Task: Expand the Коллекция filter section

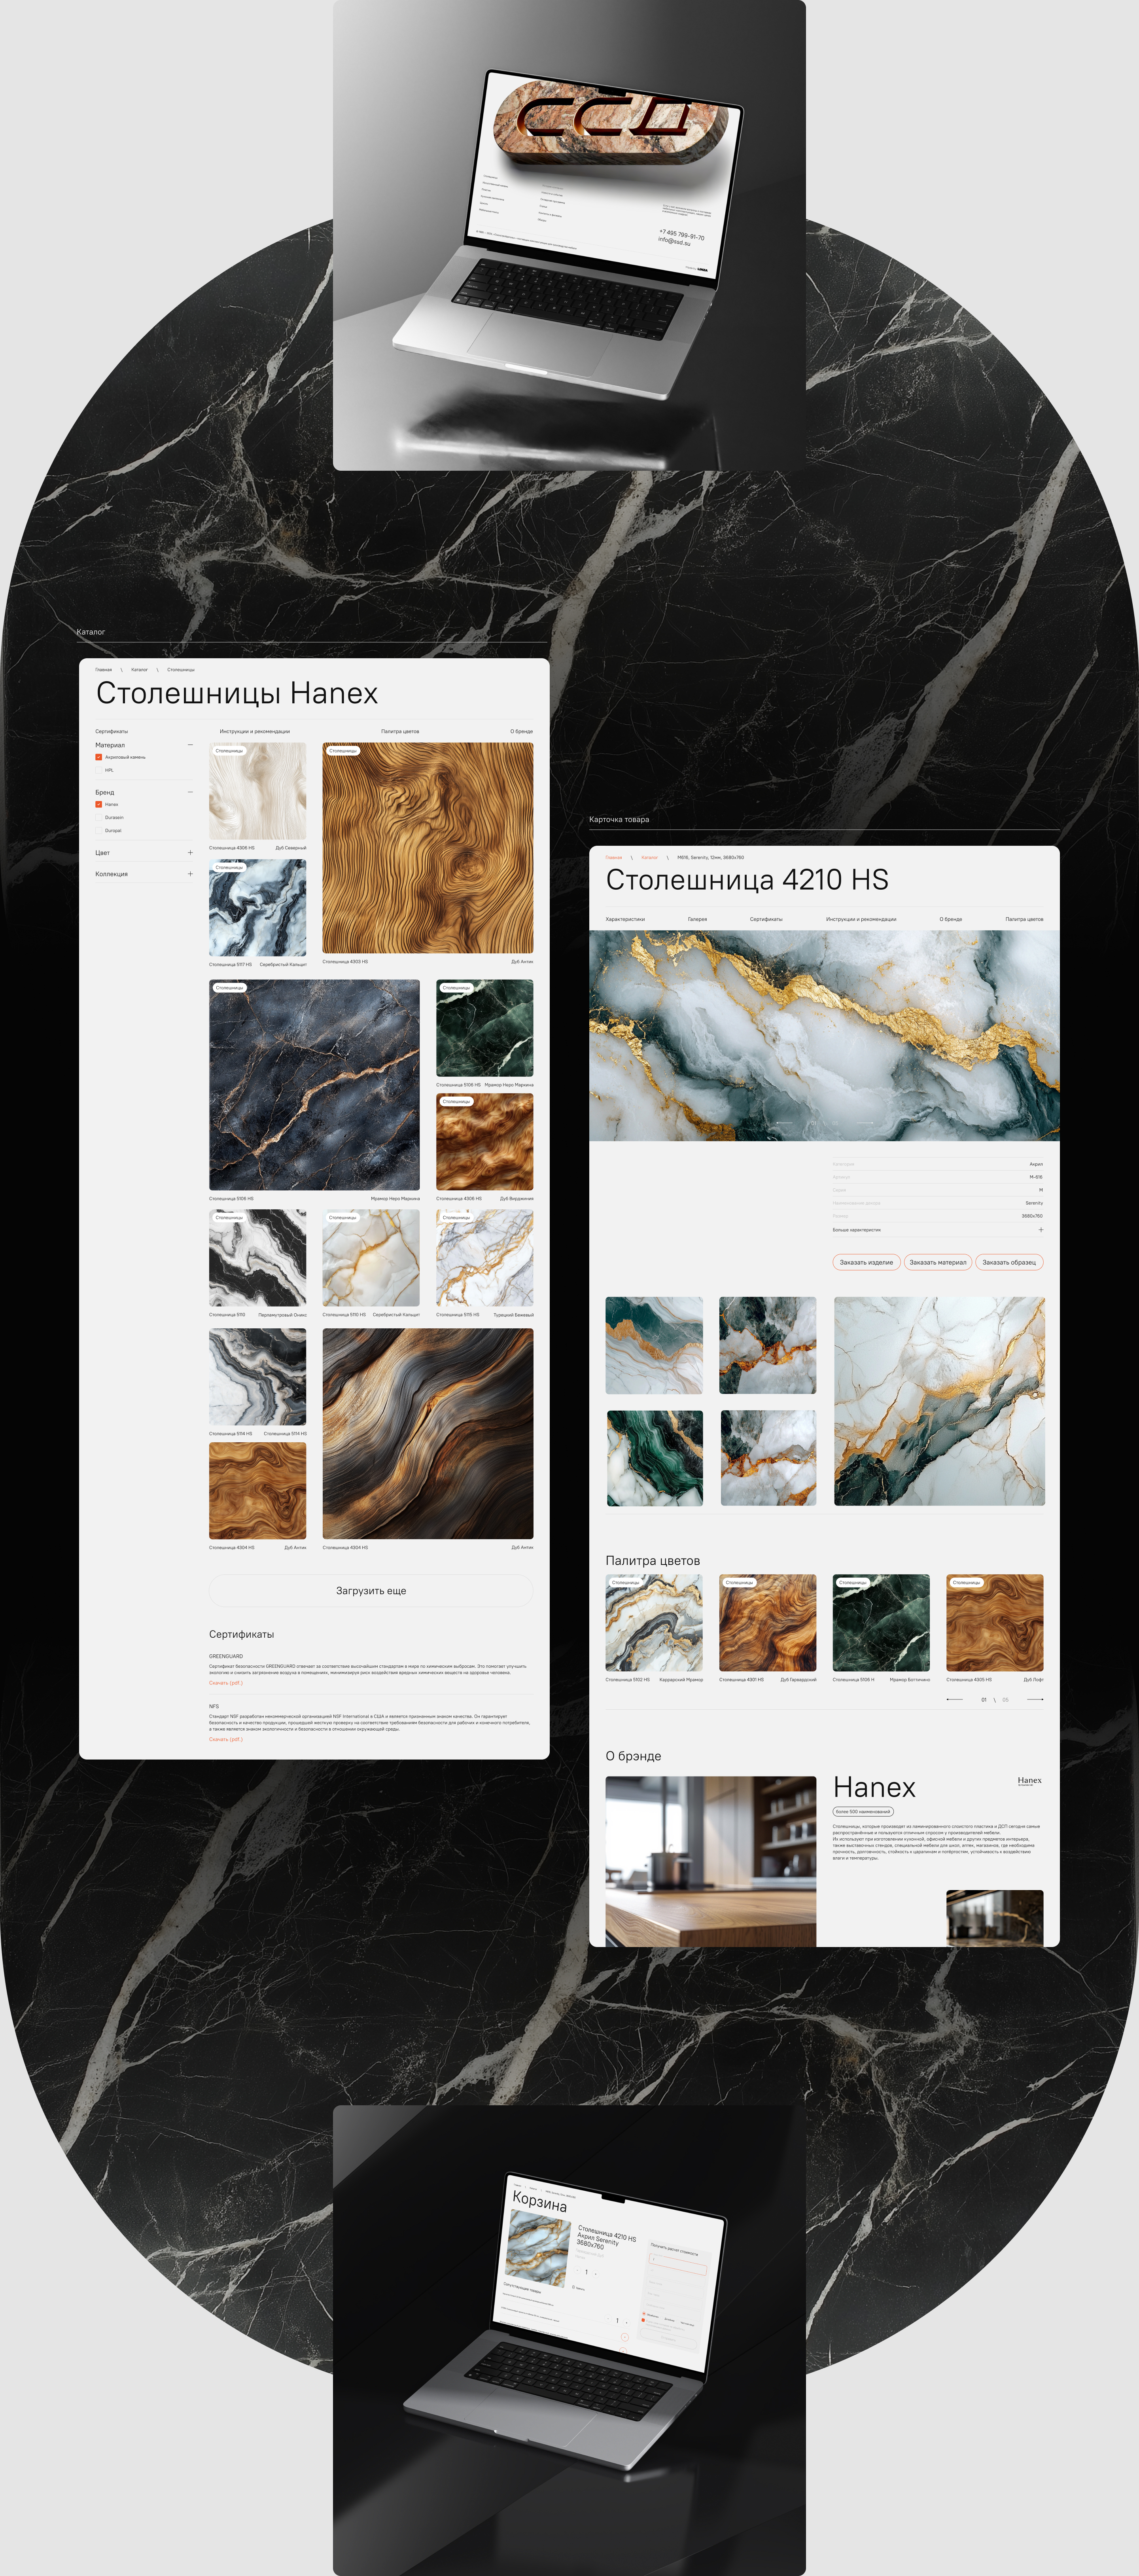Action: point(190,874)
